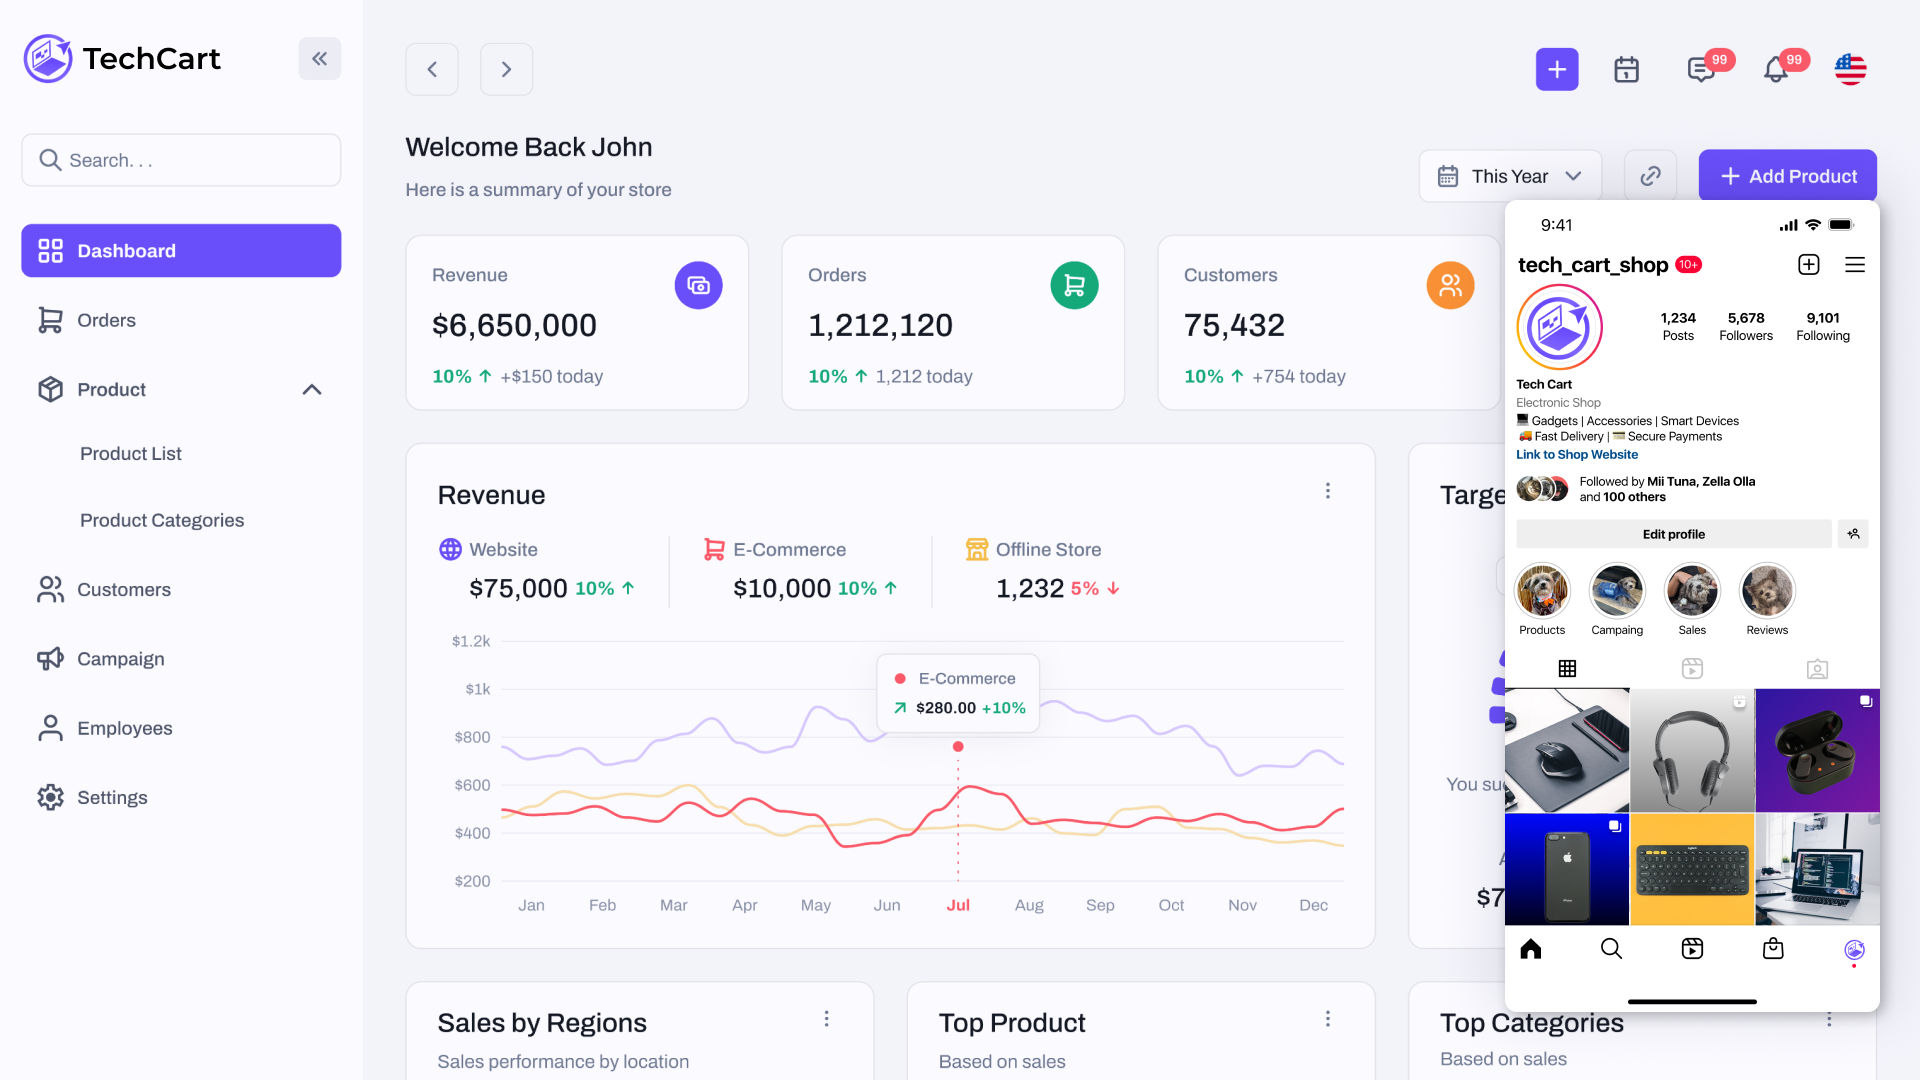The width and height of the screenshot is (1920, 1080).
Task: Select the Orders sidebar icon
Action: click(x=51, y=320)
